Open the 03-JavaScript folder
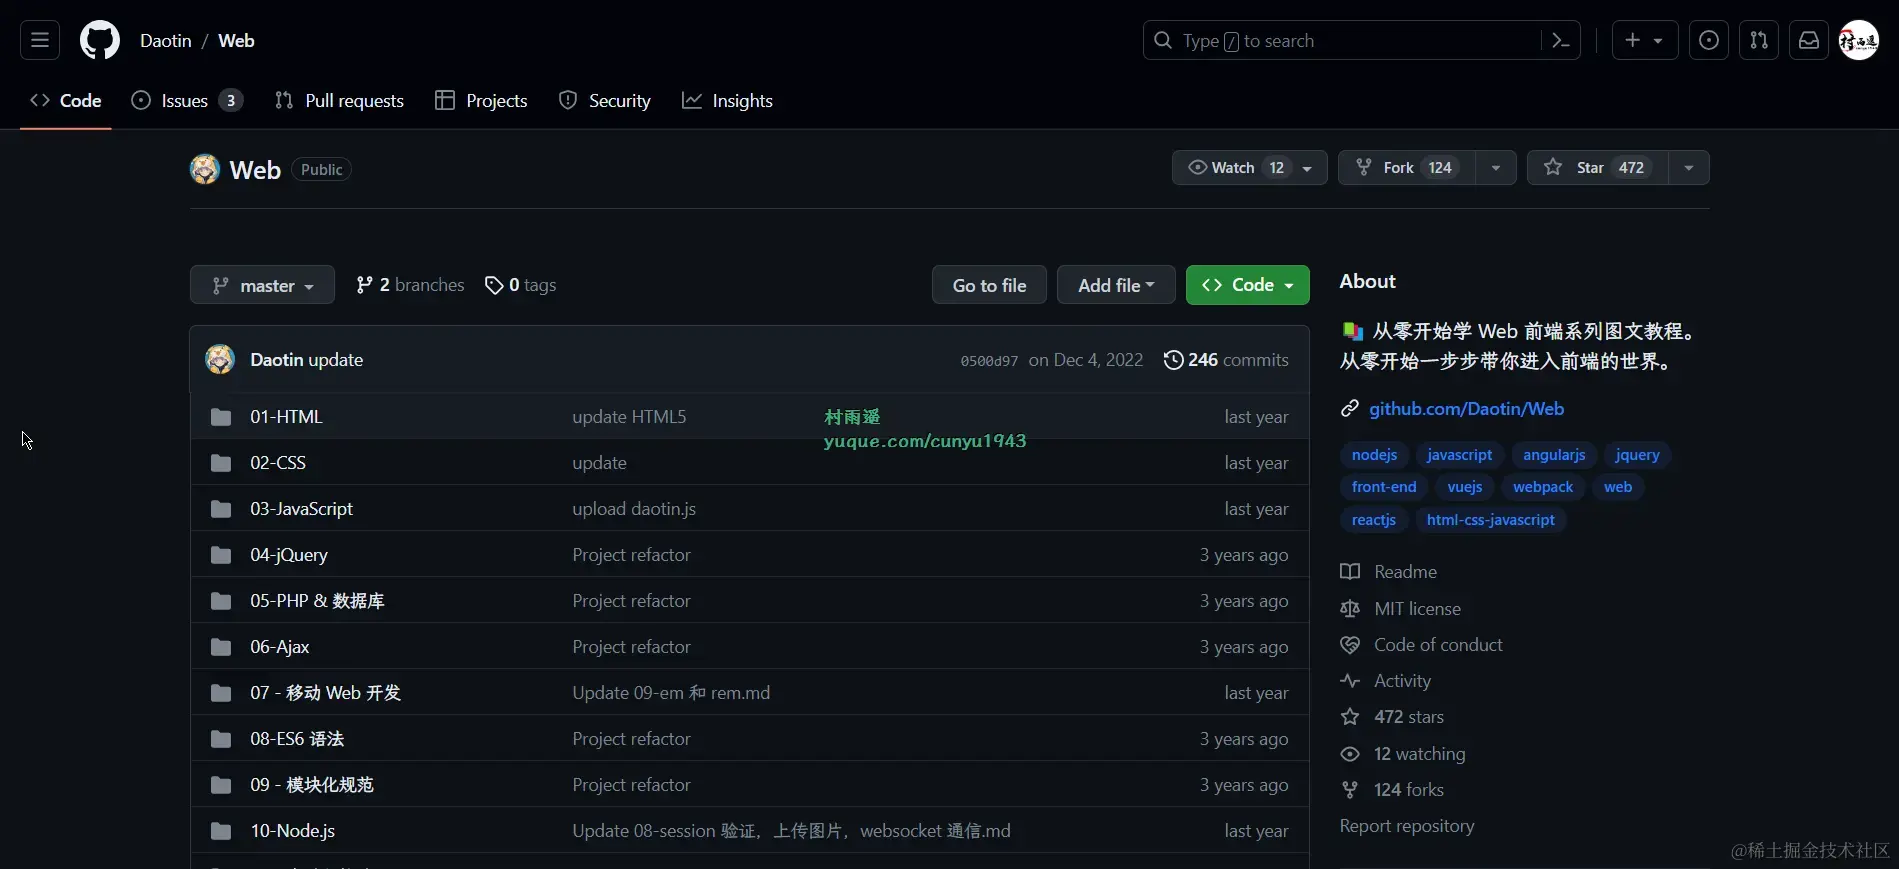The height and width of the screenshot is (869, 1899). [301, 509]
